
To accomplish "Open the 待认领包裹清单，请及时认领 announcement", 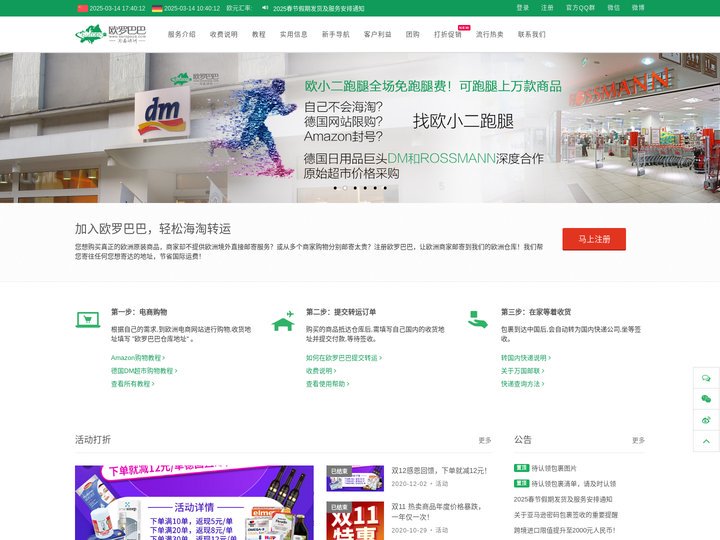I will point(574,484).
